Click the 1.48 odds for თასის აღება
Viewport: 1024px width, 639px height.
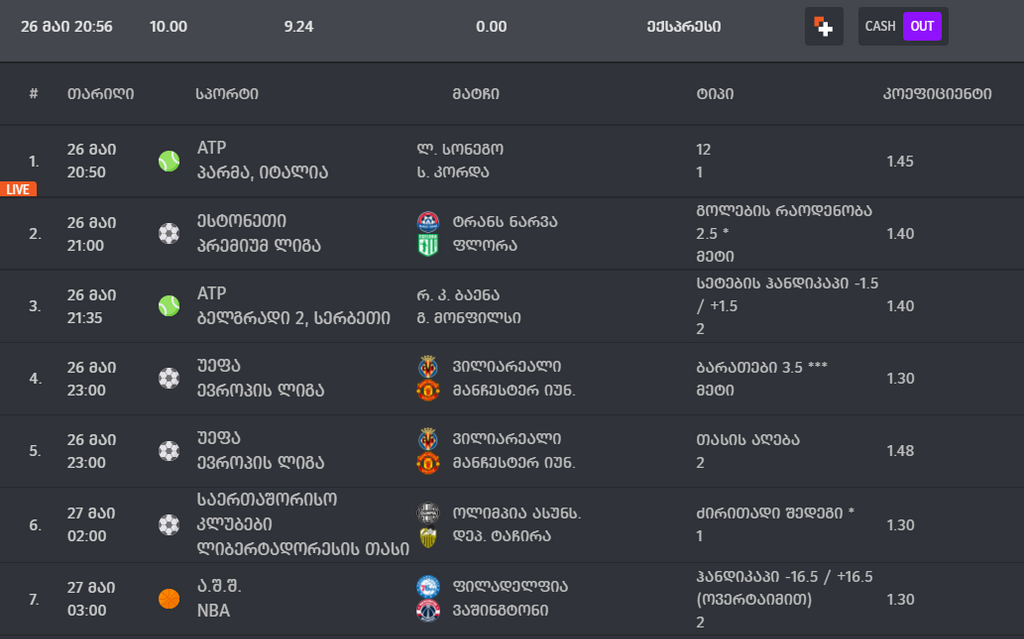click(x=900, y=451)
